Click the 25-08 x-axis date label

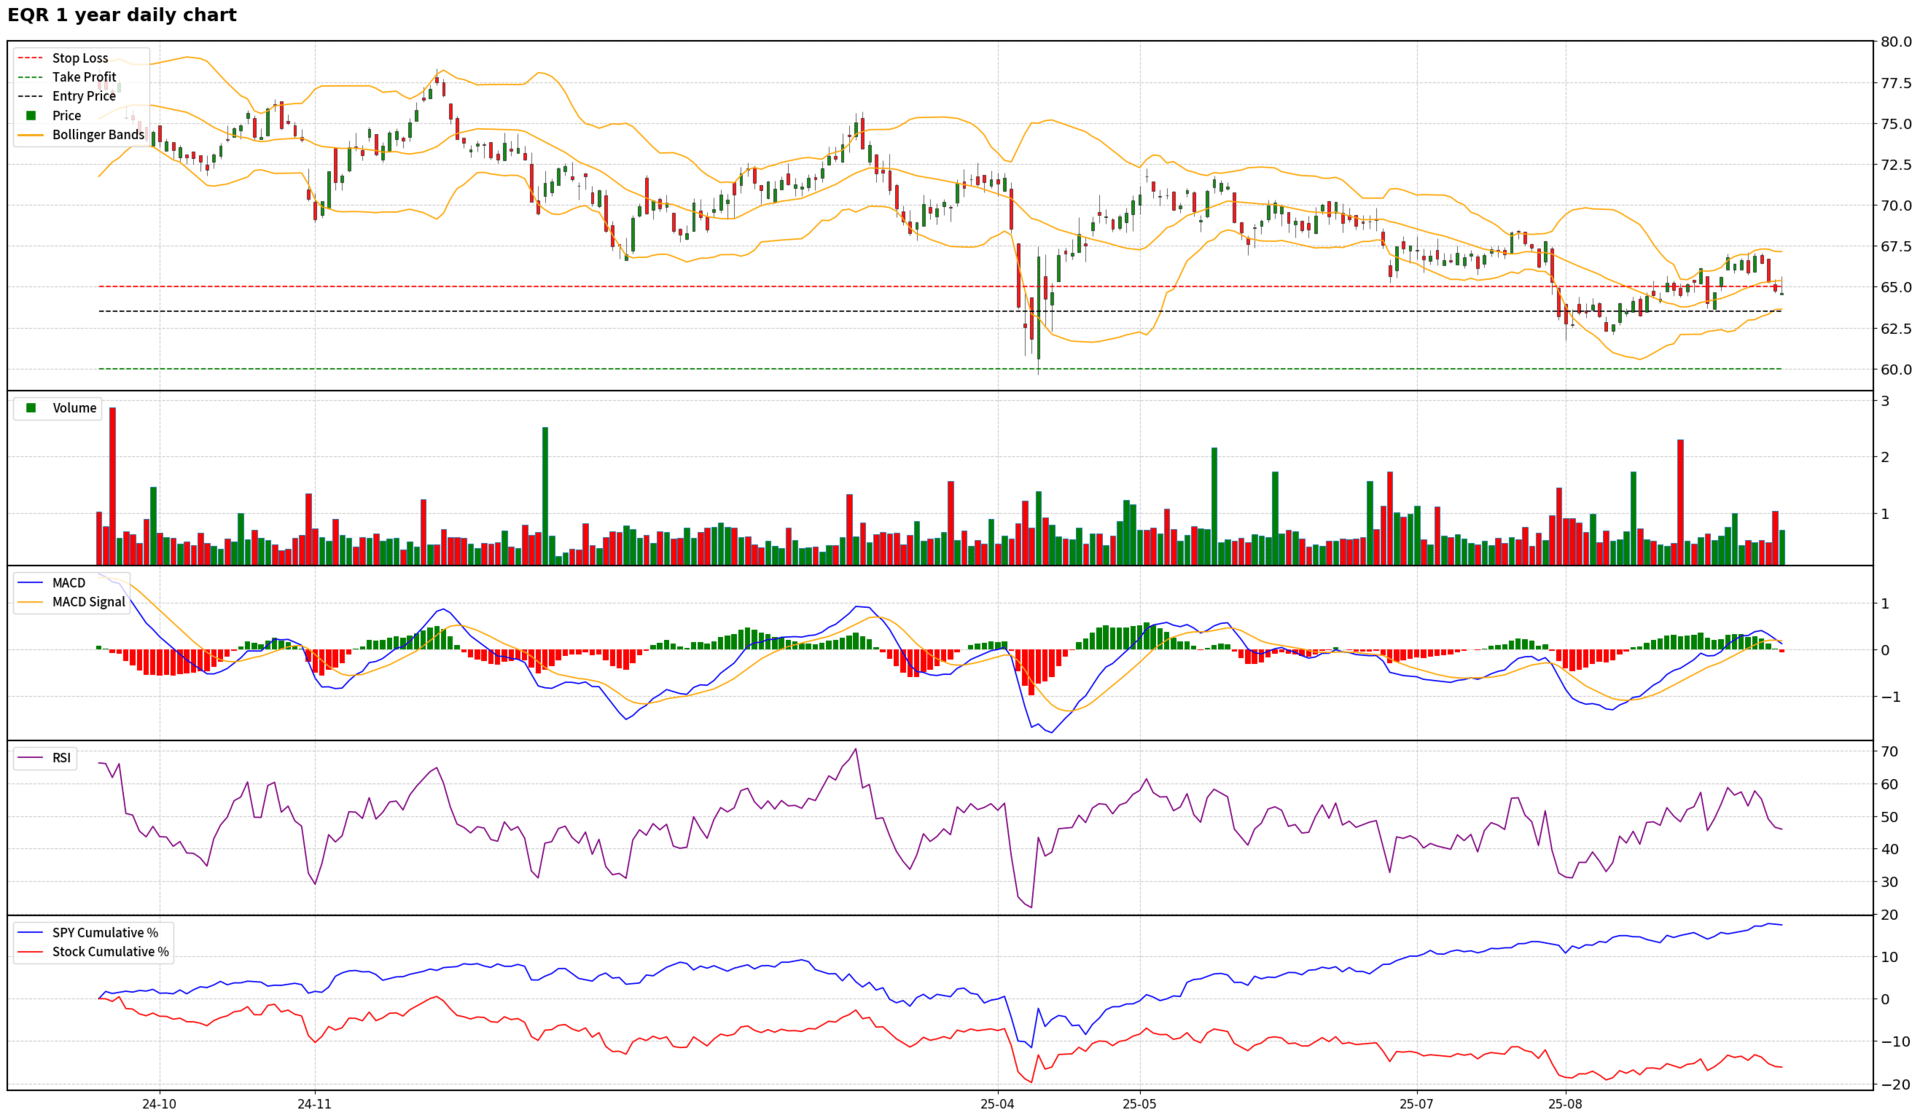(1565, 1104)
